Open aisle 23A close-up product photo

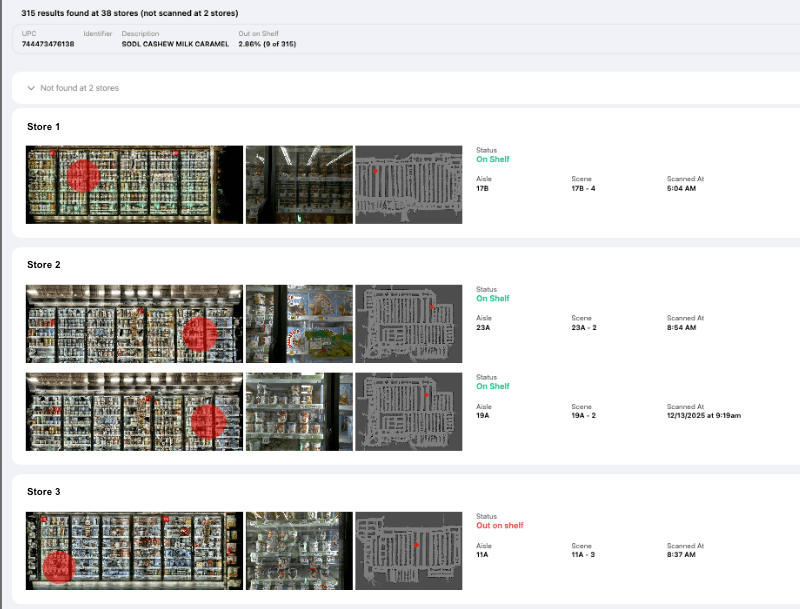coord(299,323)
